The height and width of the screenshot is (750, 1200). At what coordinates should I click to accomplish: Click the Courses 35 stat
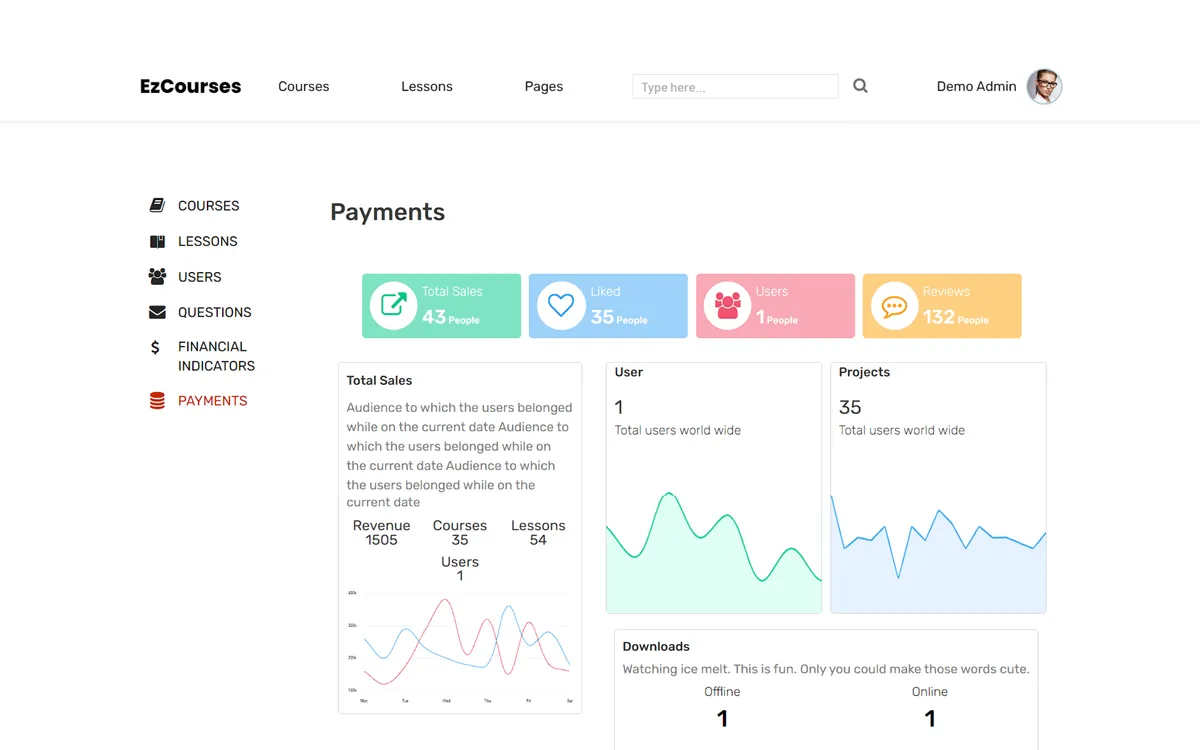coord(460,533)
